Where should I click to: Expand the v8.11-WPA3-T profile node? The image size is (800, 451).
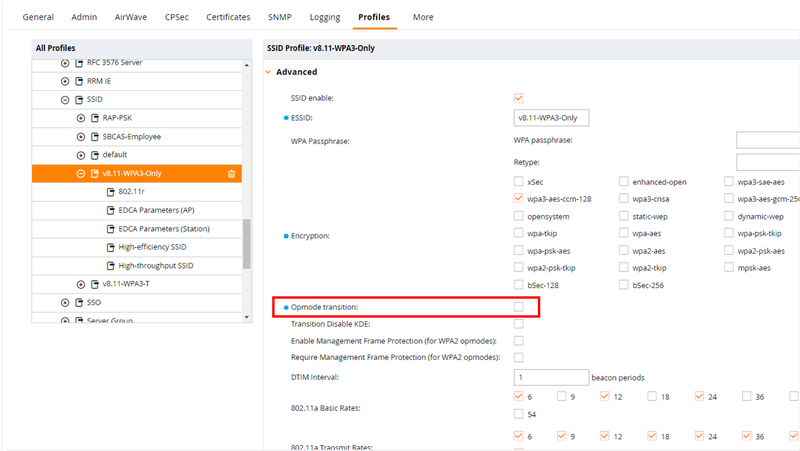[81, 284]
